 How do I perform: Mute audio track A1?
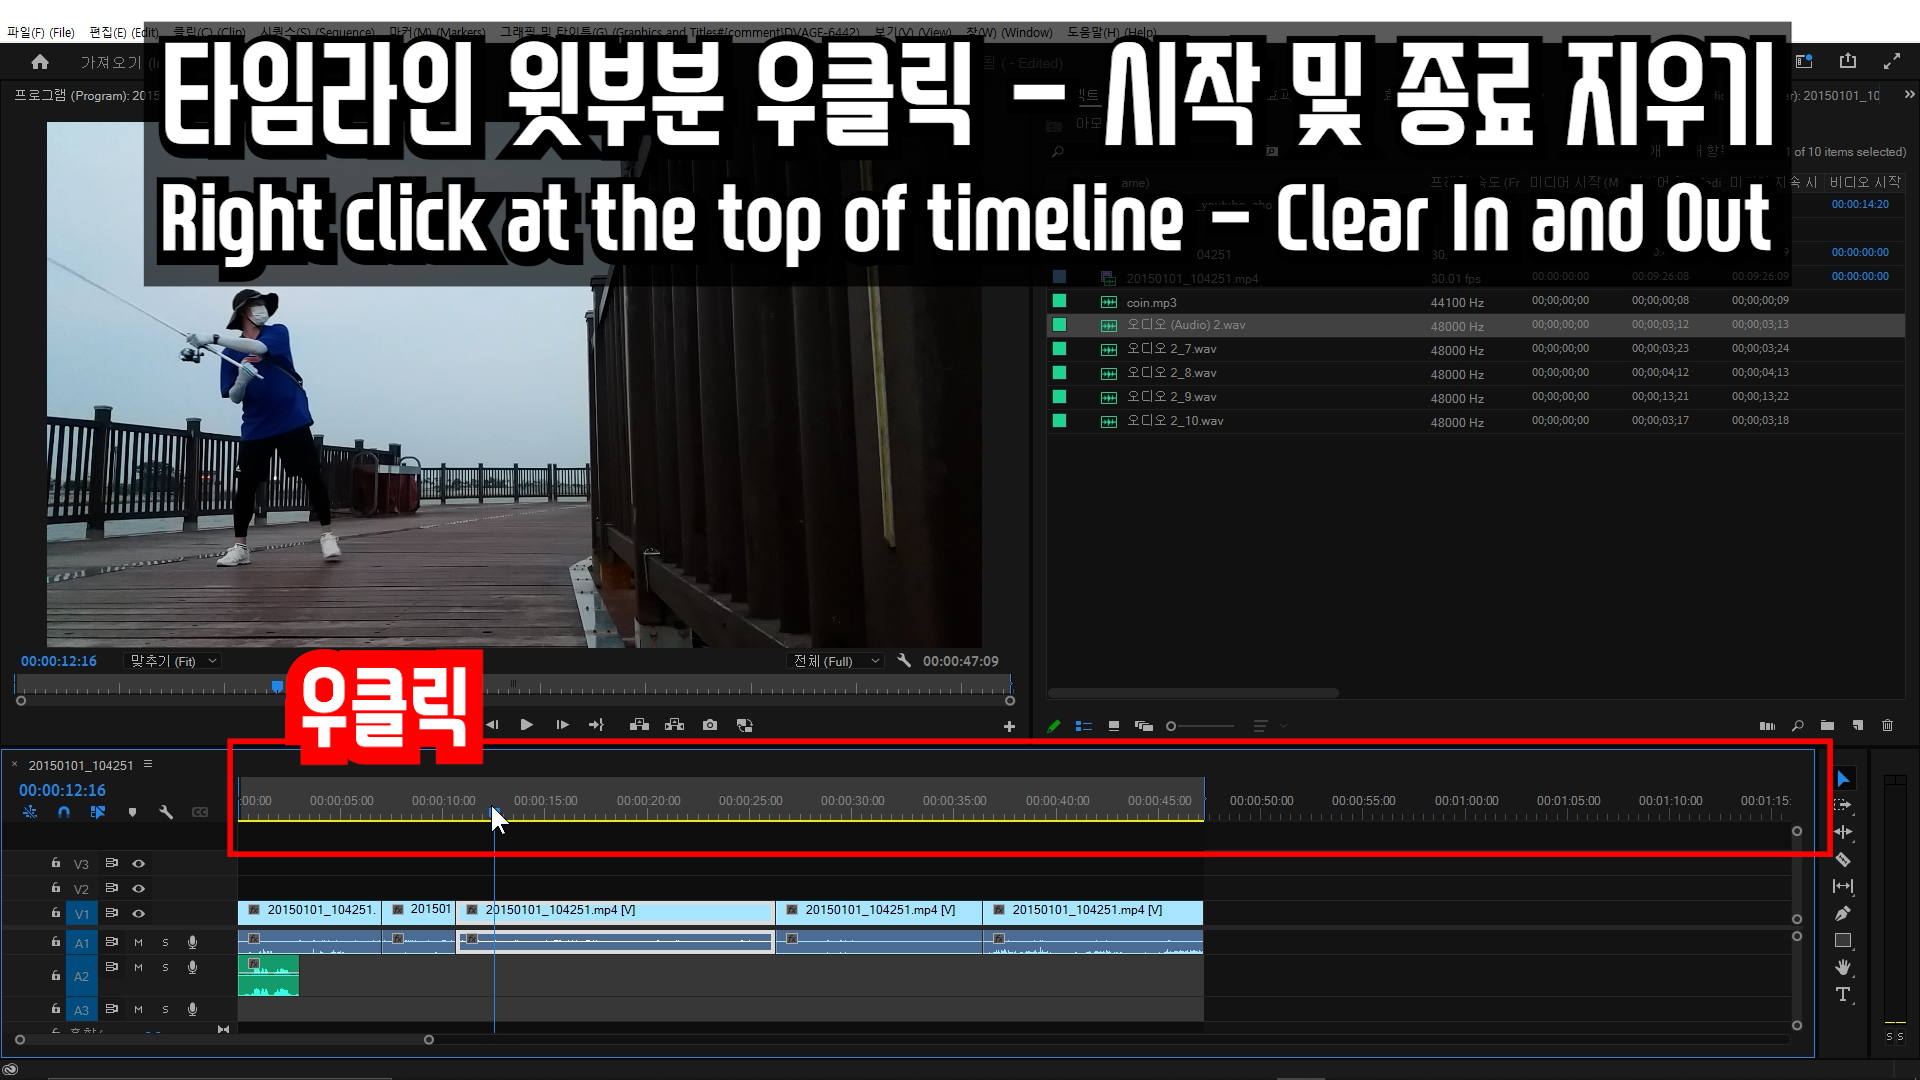[x=138, y=942]
